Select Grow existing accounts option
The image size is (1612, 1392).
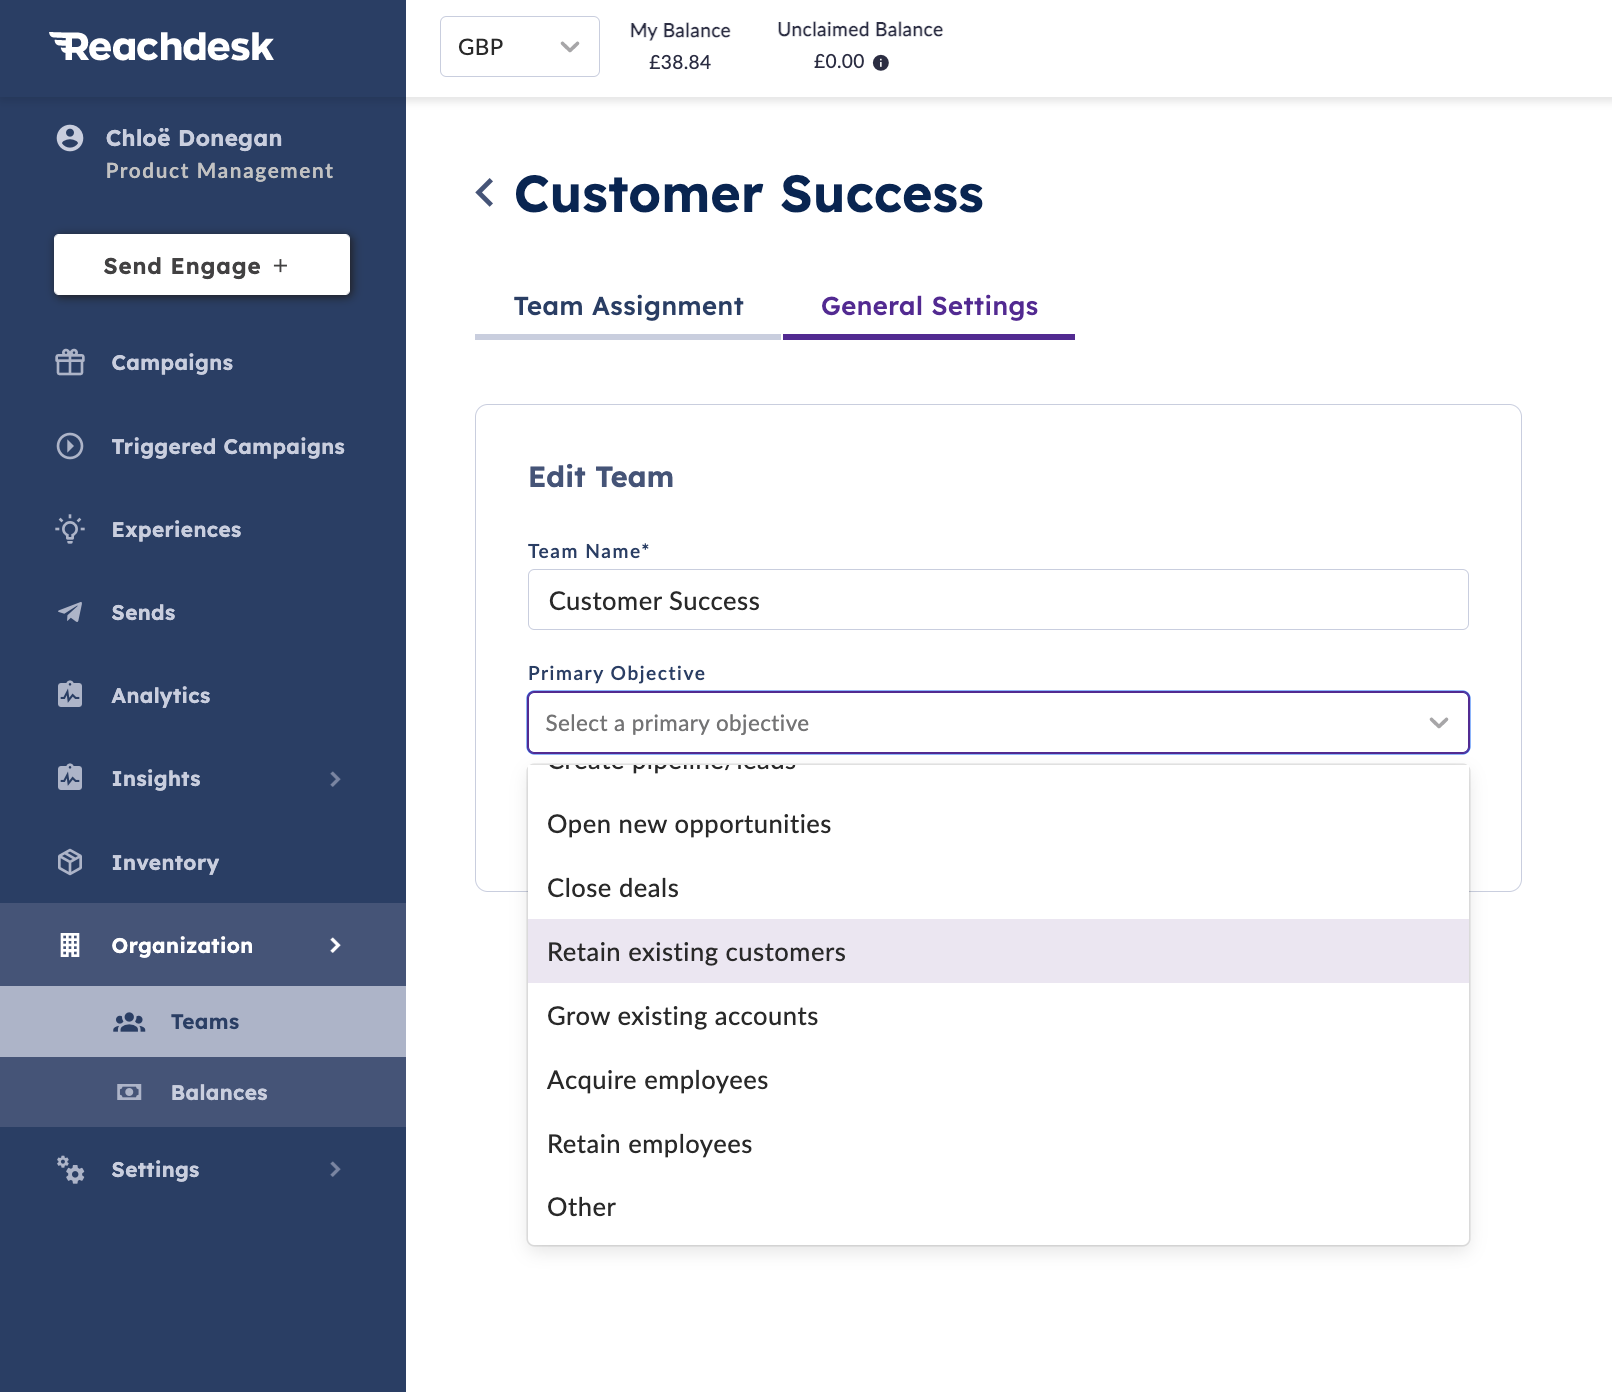point(998,1016)
